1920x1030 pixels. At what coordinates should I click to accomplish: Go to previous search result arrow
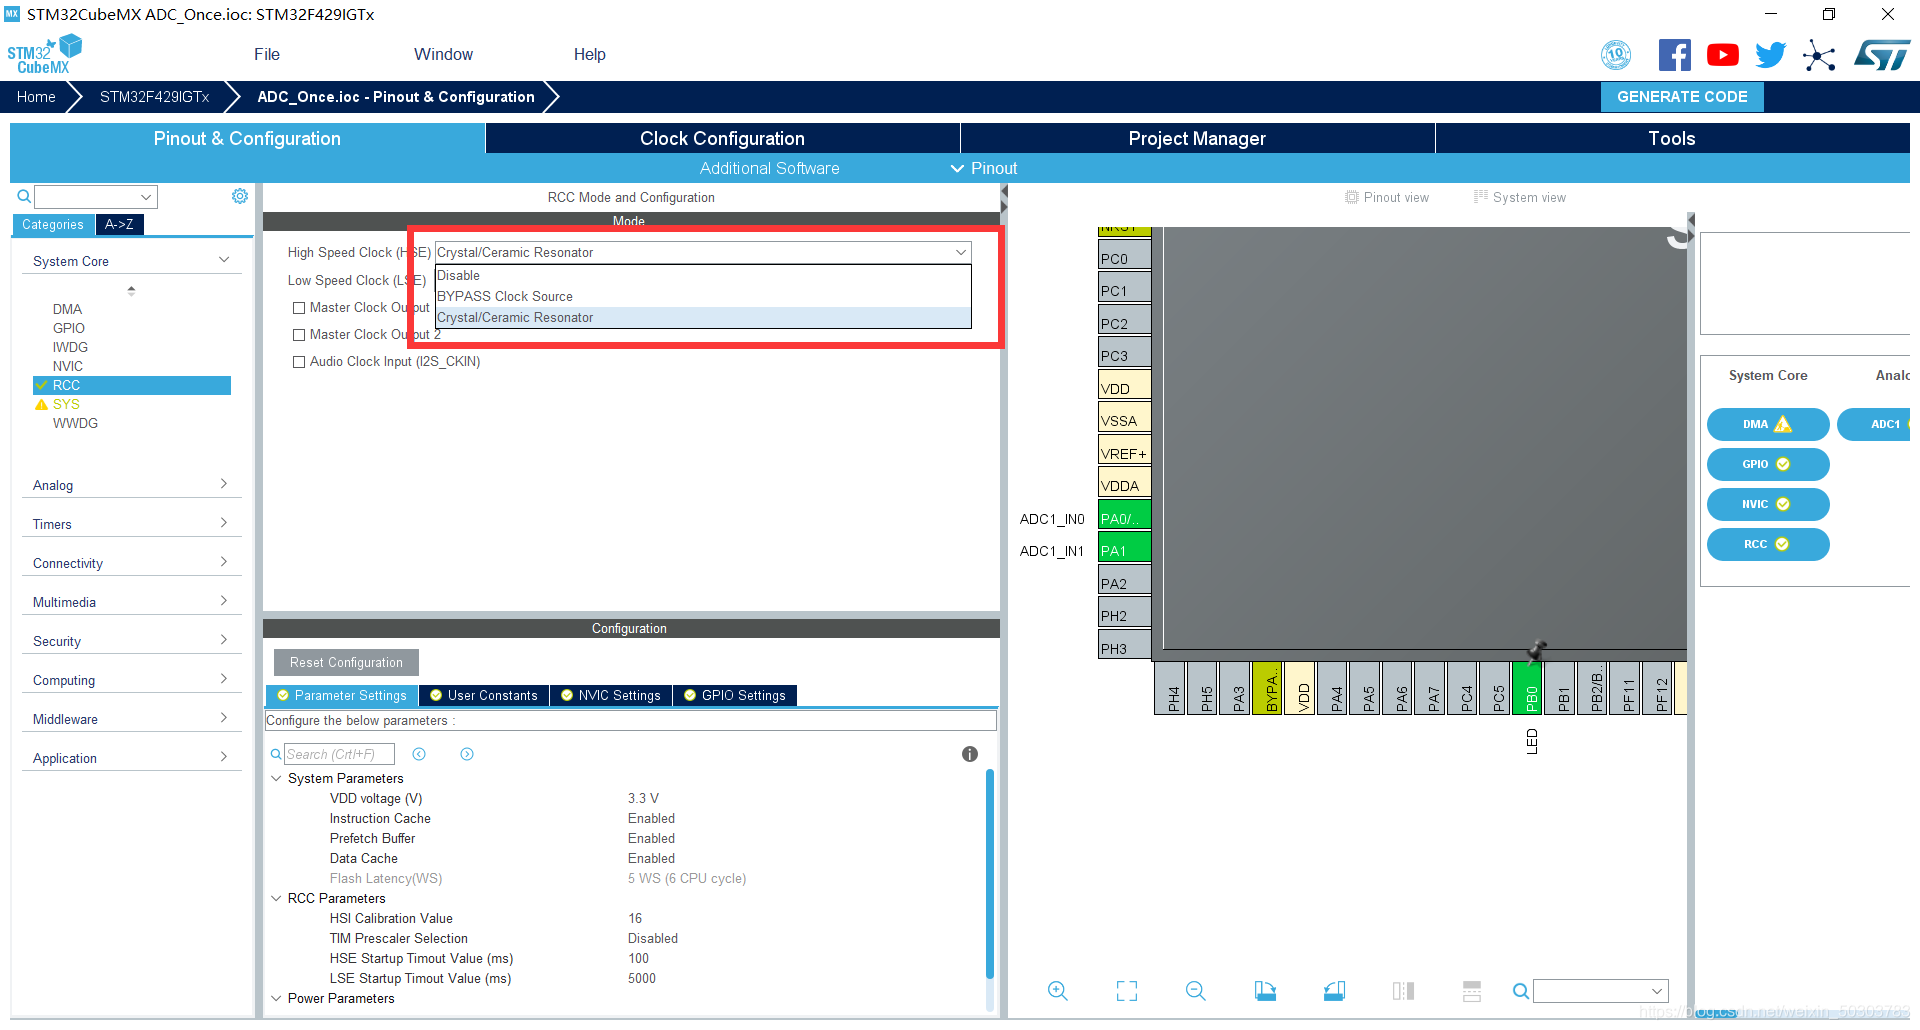(419, 754)
